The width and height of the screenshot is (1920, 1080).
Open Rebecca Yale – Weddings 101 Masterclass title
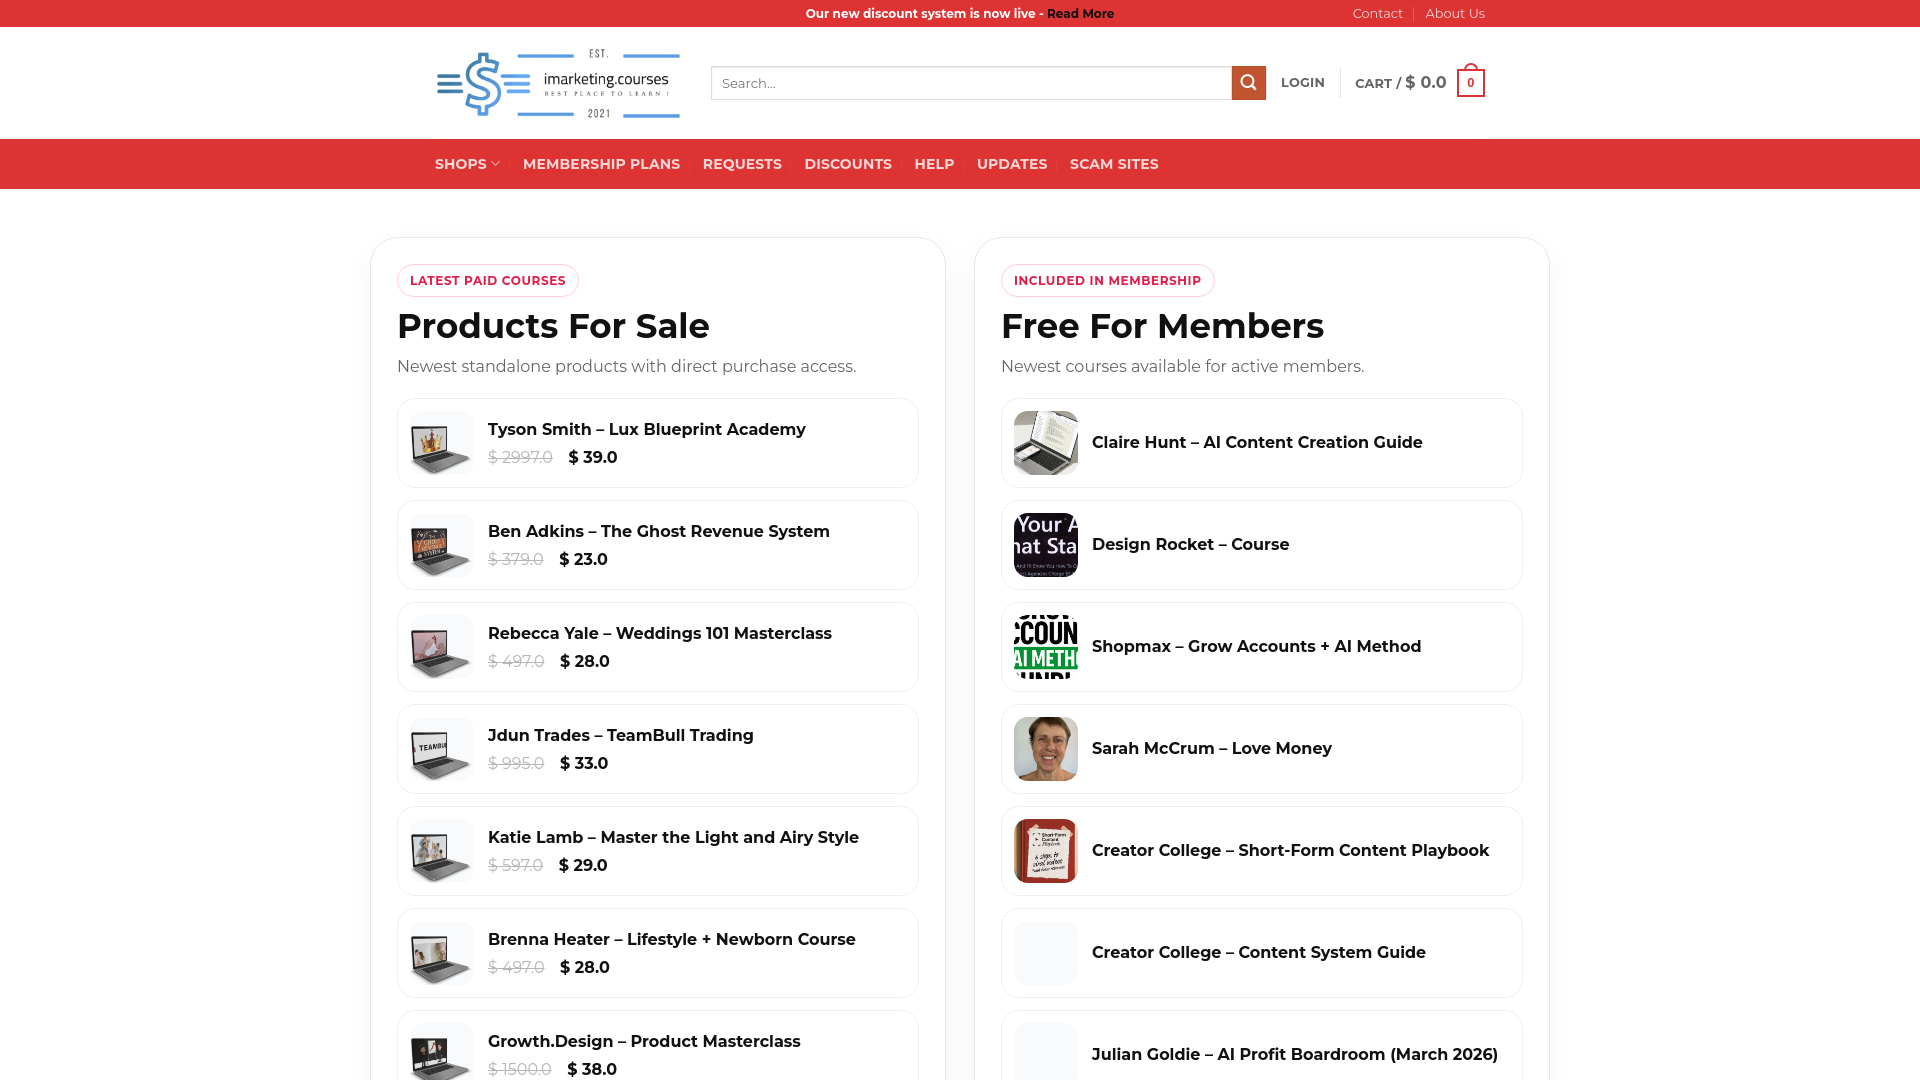click(x=660, y=633)
